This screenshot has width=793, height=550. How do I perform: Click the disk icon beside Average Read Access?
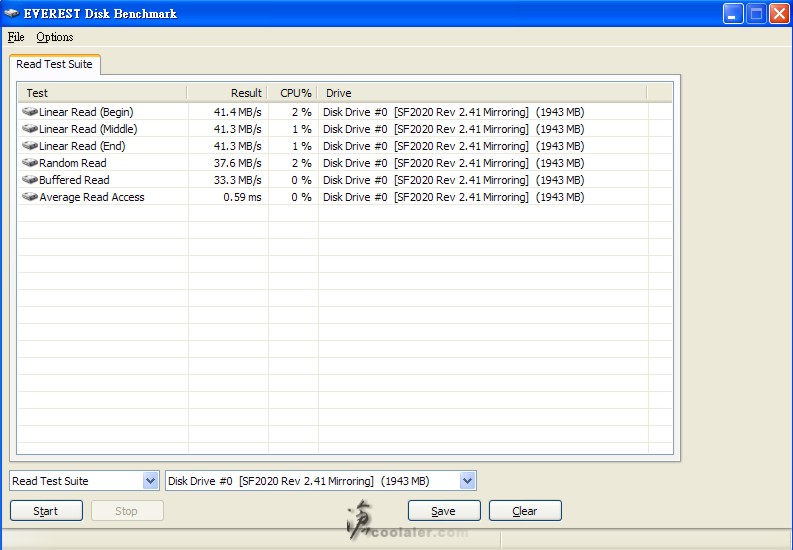pyautogui.click(x=30, y=197)
